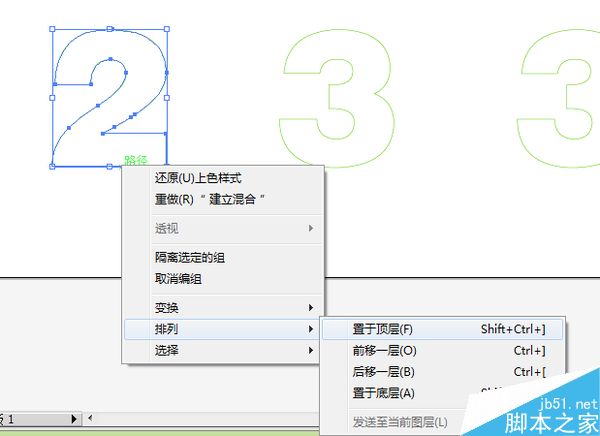Choose 前移一层(O) to bring forward
The image size is (600, 436).
(442, 351)
